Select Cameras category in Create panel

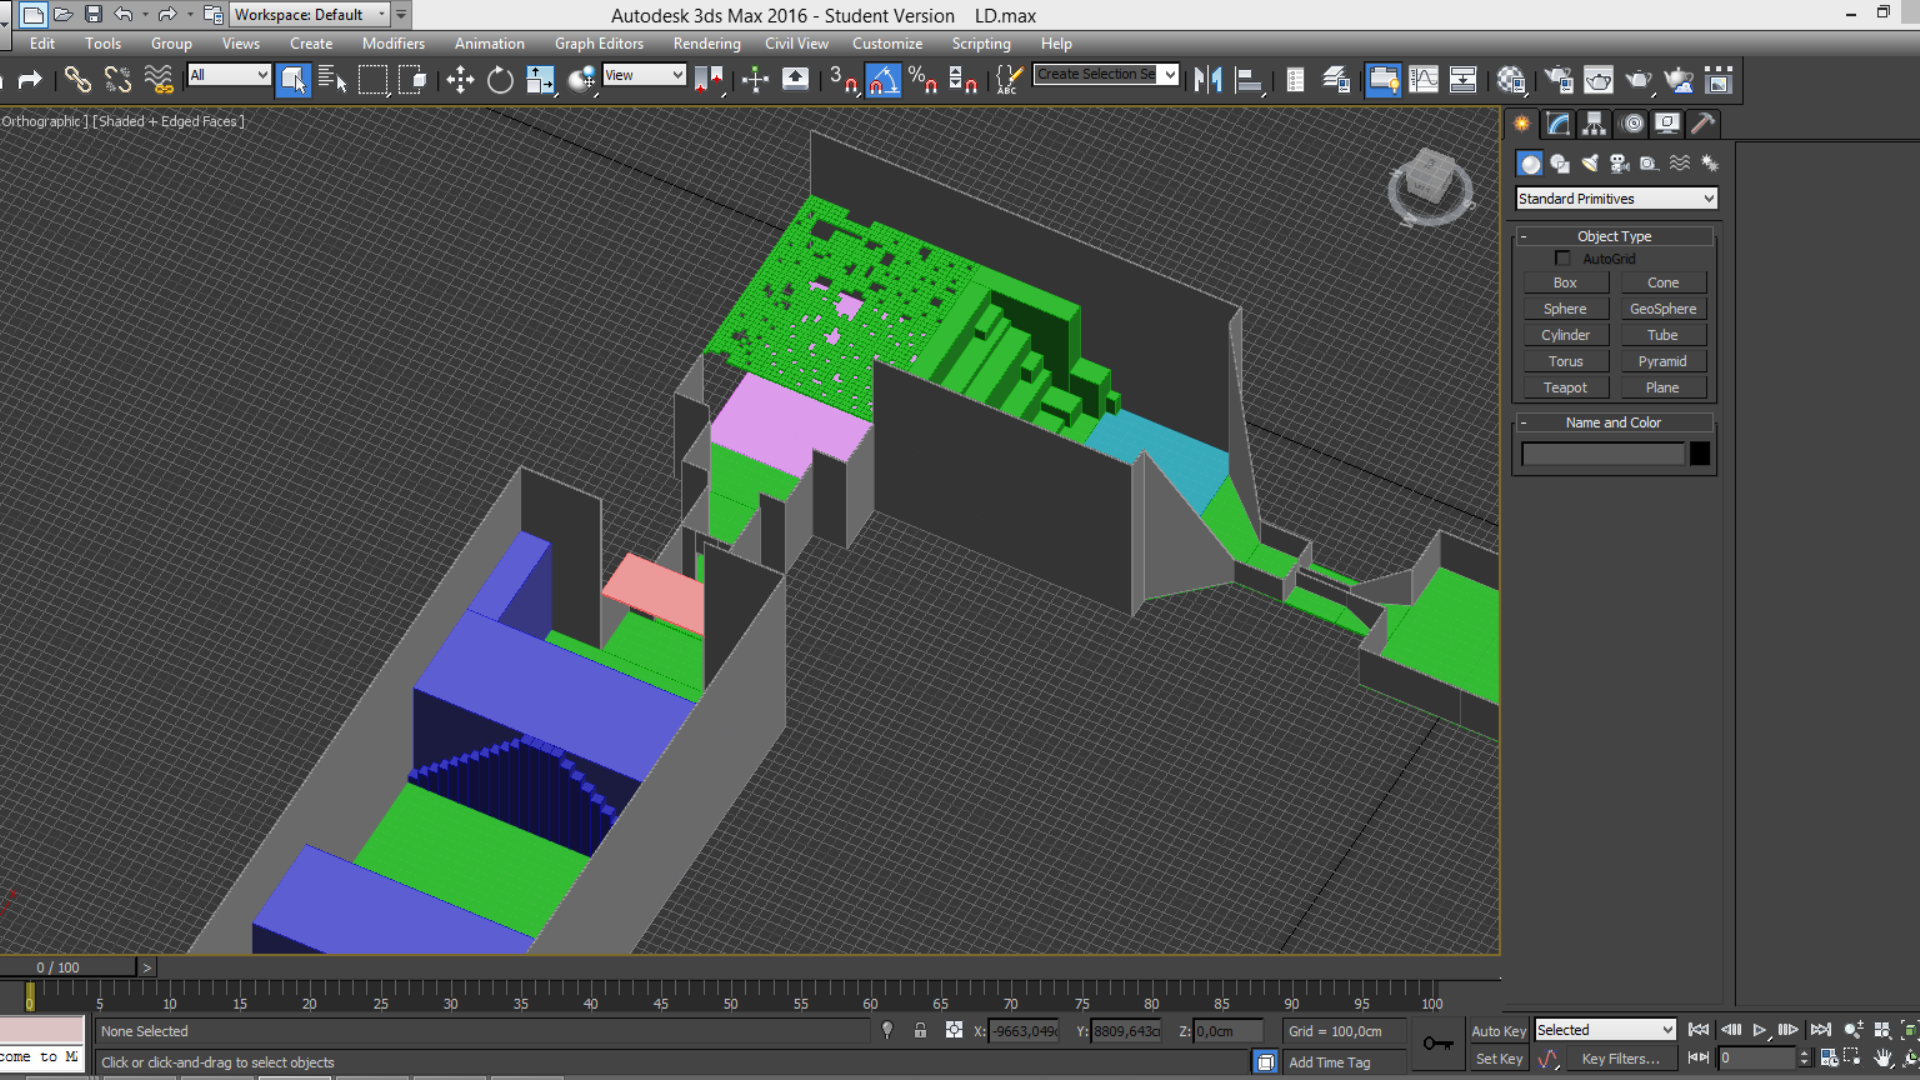pos(1620,163)
